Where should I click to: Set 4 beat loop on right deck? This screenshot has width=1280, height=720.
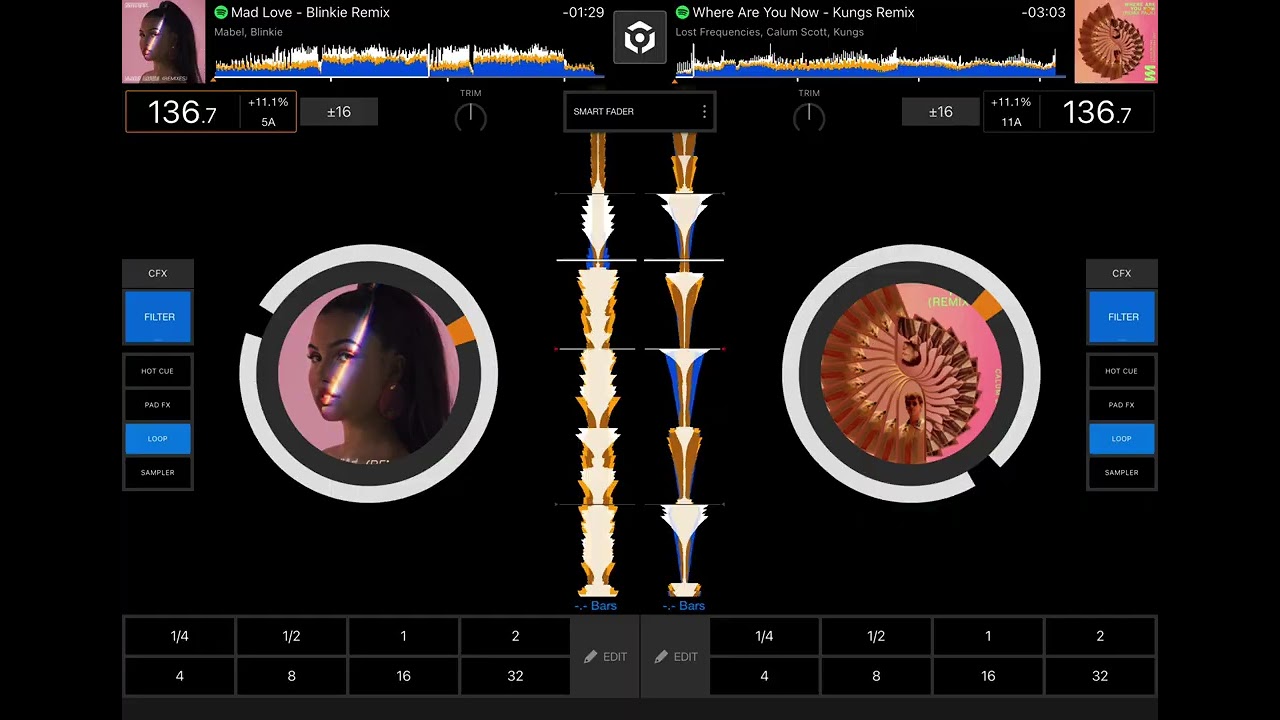click(x=764, y=676)
